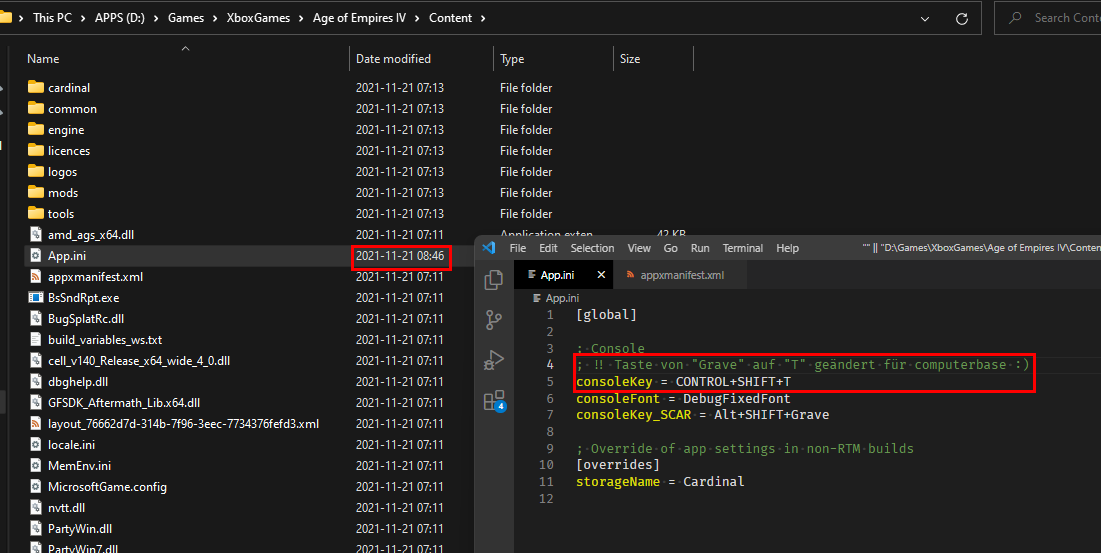Open the View menu in VS Code
Image resolution: width=1101 pixels, height=553 pixels.
pyautogui.click(x=639, y=248)
